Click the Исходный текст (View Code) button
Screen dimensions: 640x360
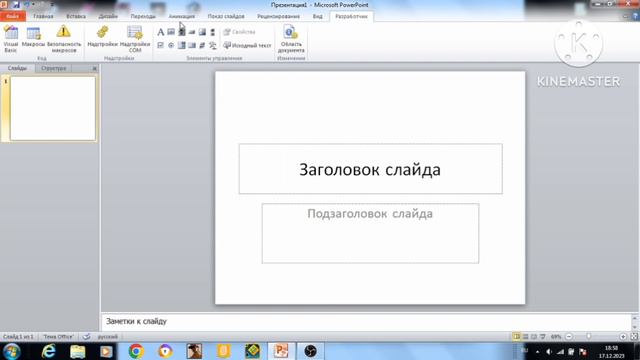coord(247,45)
